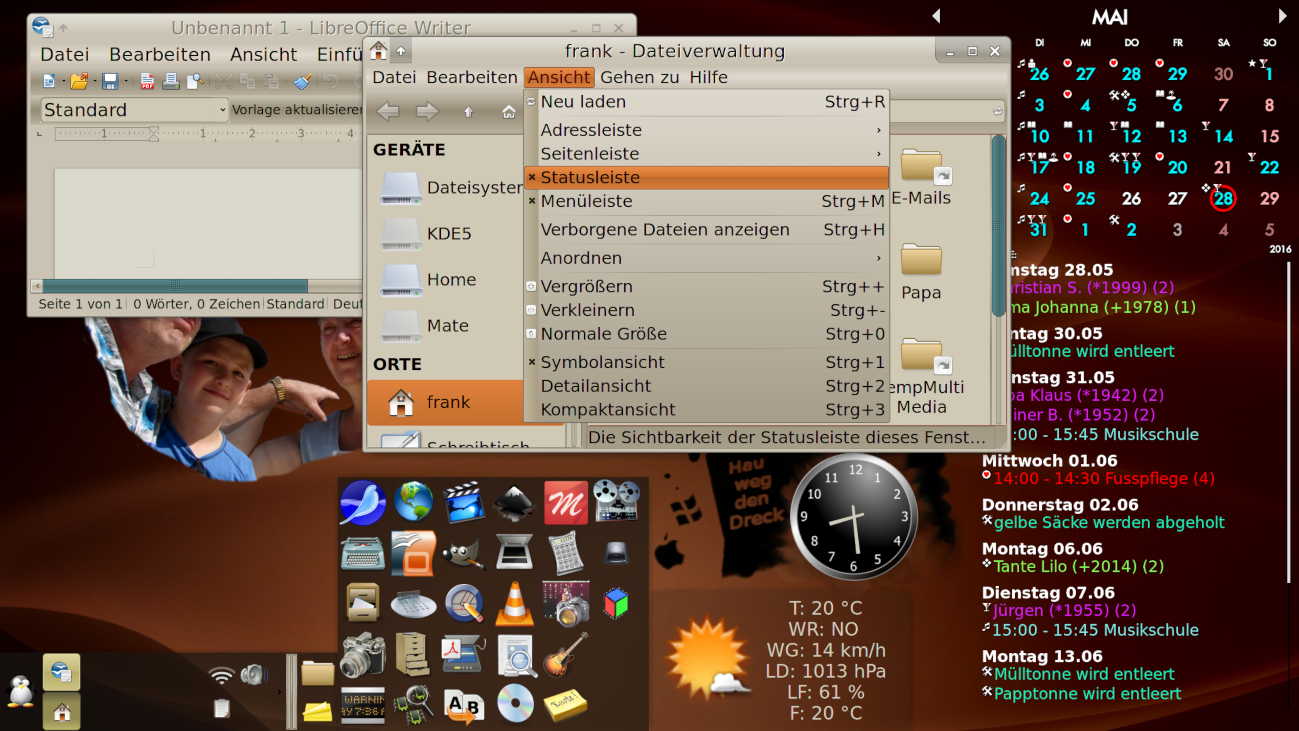Open the guitar music application icon
The width and height of the screenshot is (1299, 731).
[566, 654]
